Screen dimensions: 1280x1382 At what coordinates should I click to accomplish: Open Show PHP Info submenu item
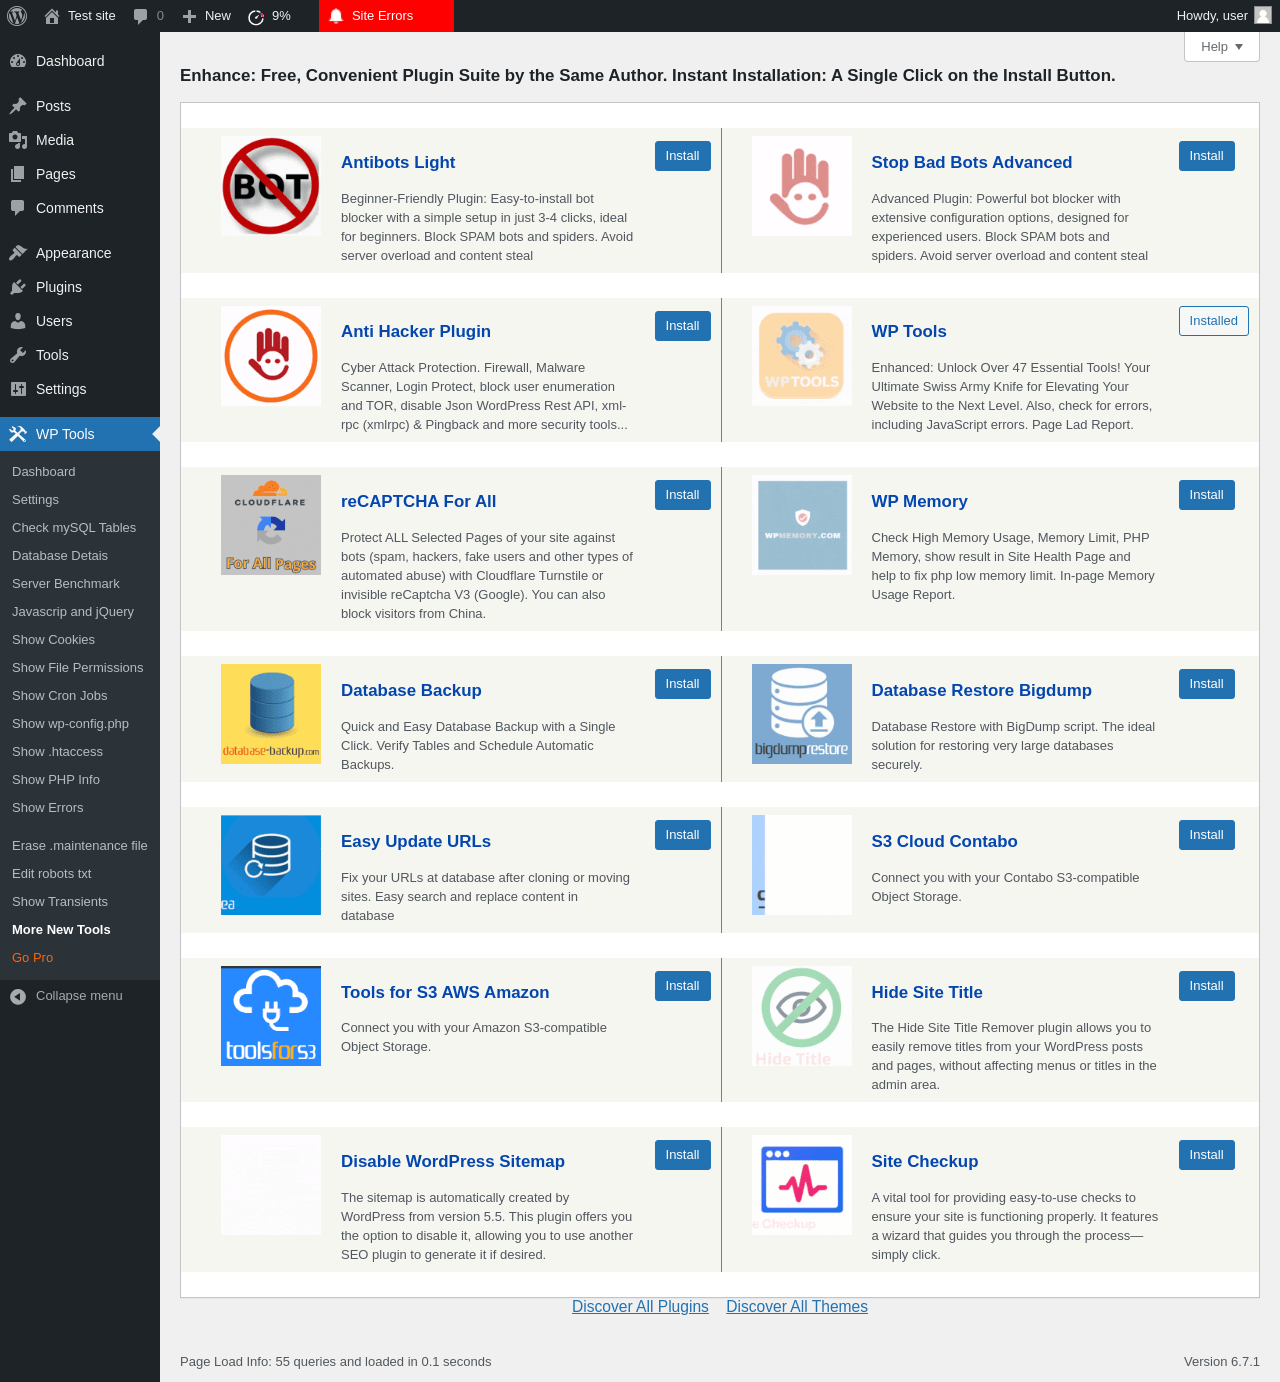(x=56, y=780)
